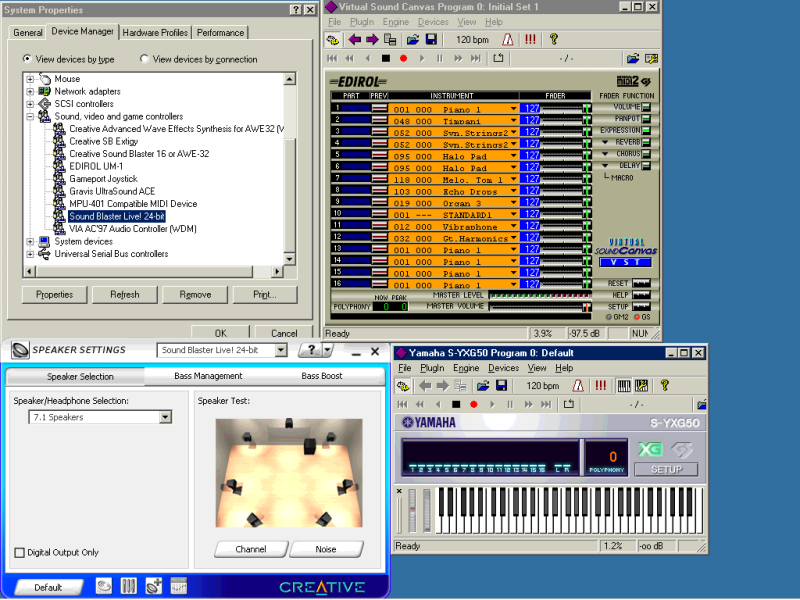800x600 pixels.
Task: Click the loop icon in Virtual Sound Canvas transport
Action: [x=498, y=59]
